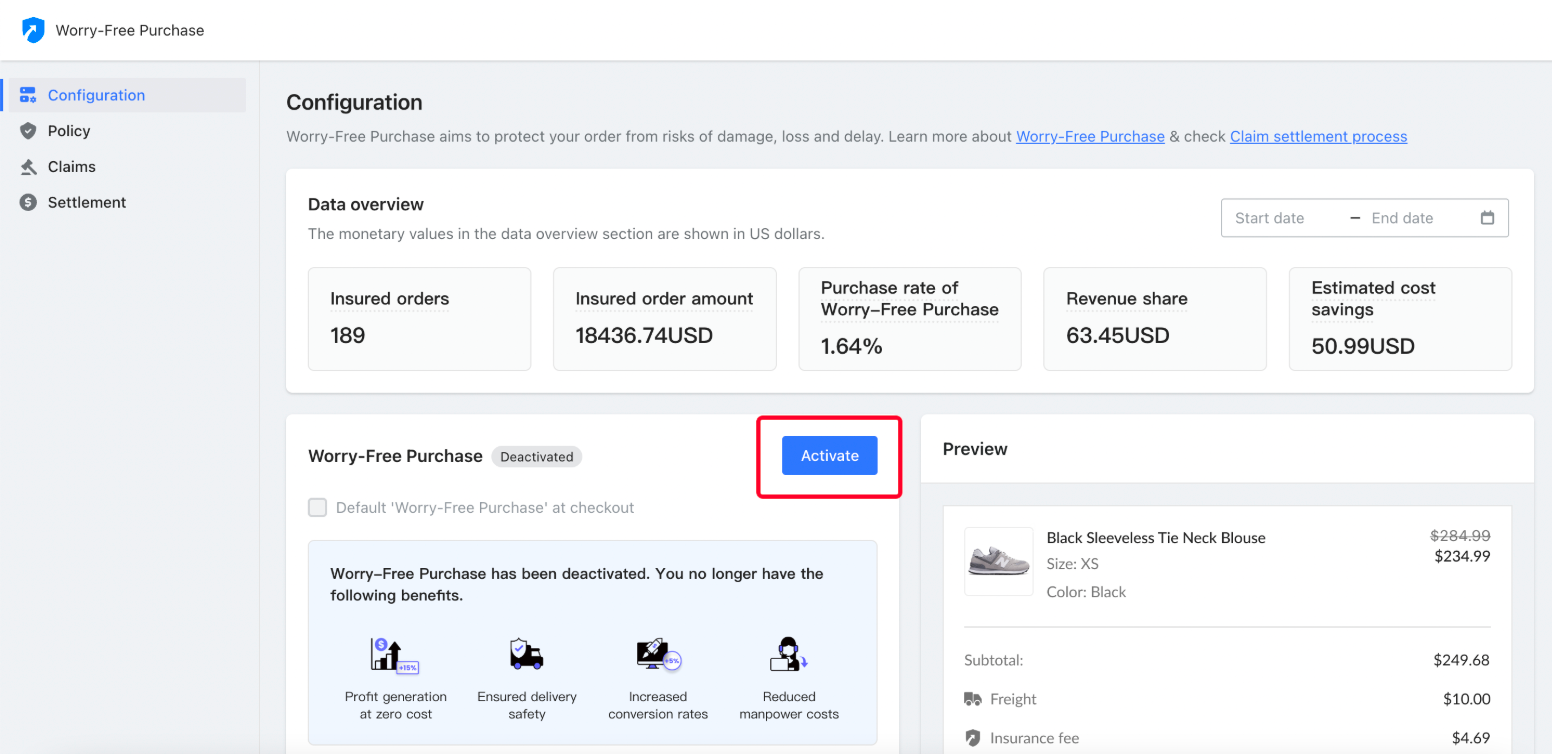Open the Policy menu item

pyautogui.click(x=69, y=131)
